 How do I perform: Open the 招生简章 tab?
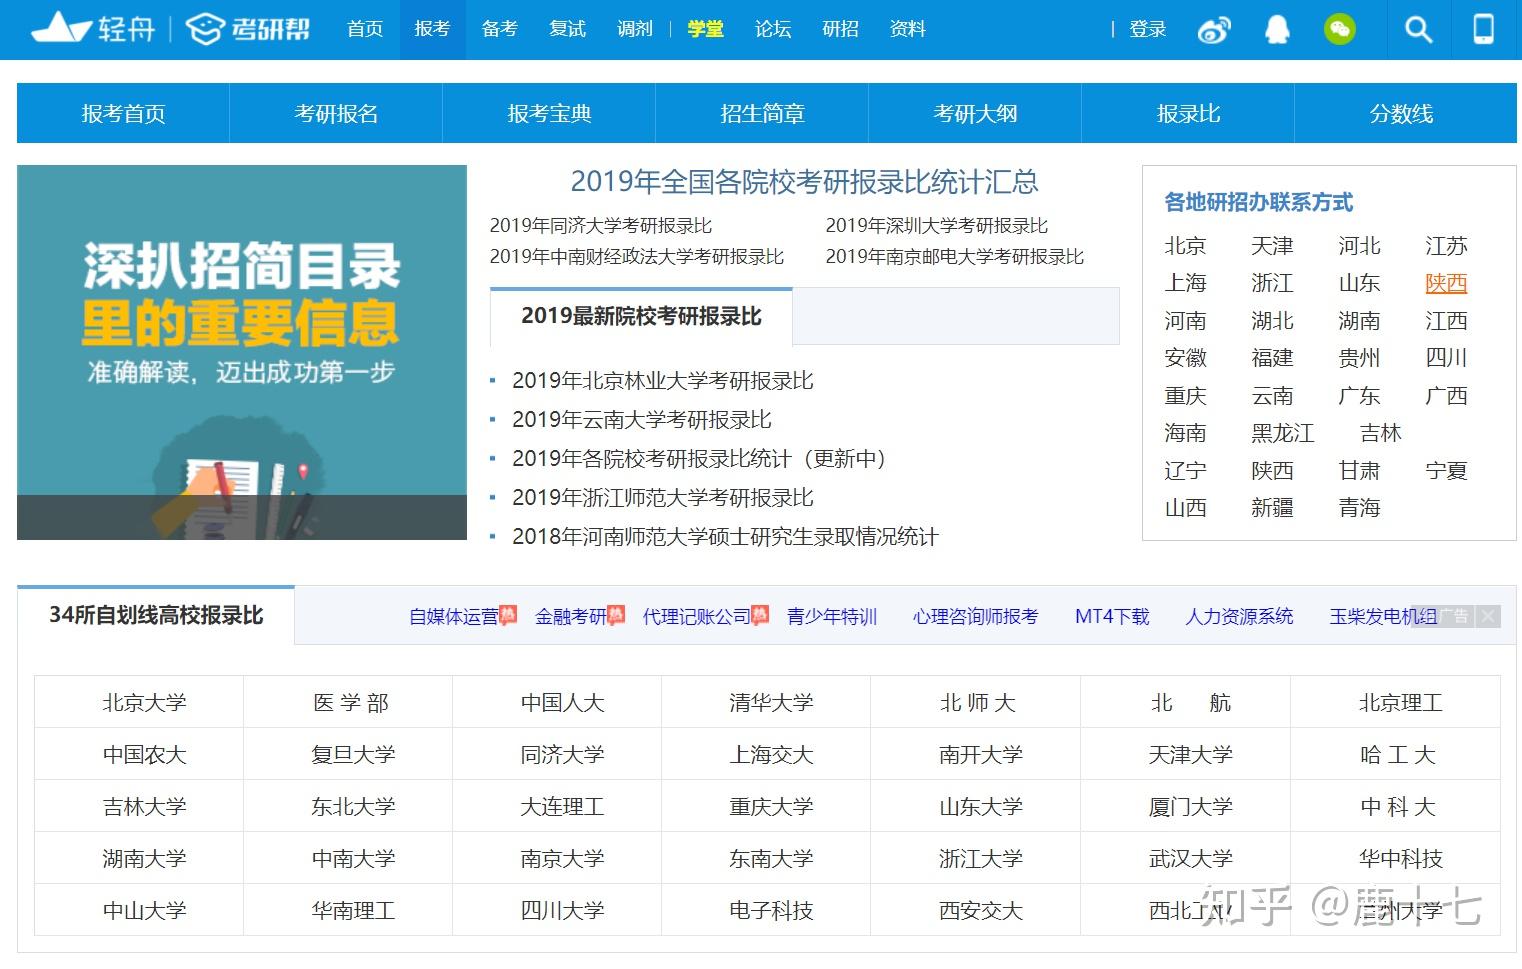[x=762, y=113]
